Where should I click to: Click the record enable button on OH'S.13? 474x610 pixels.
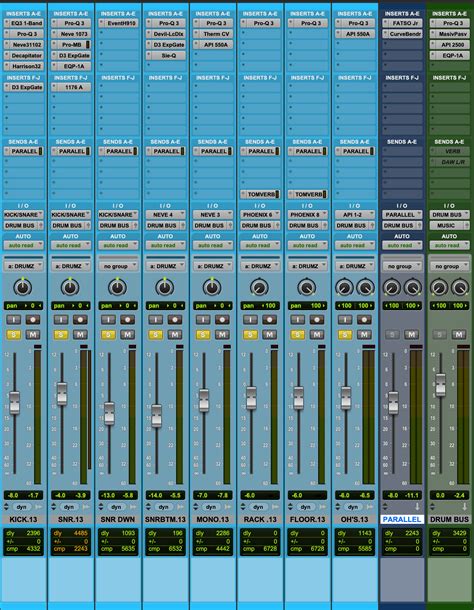[364, 320]
